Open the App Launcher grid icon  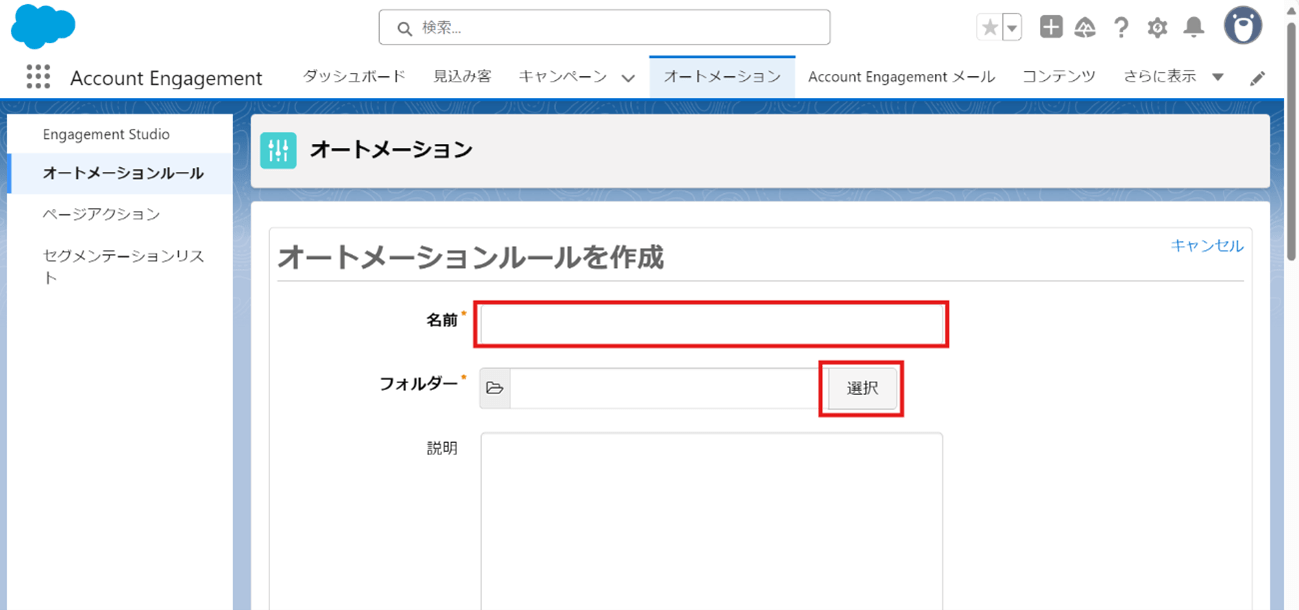[38, 77]
